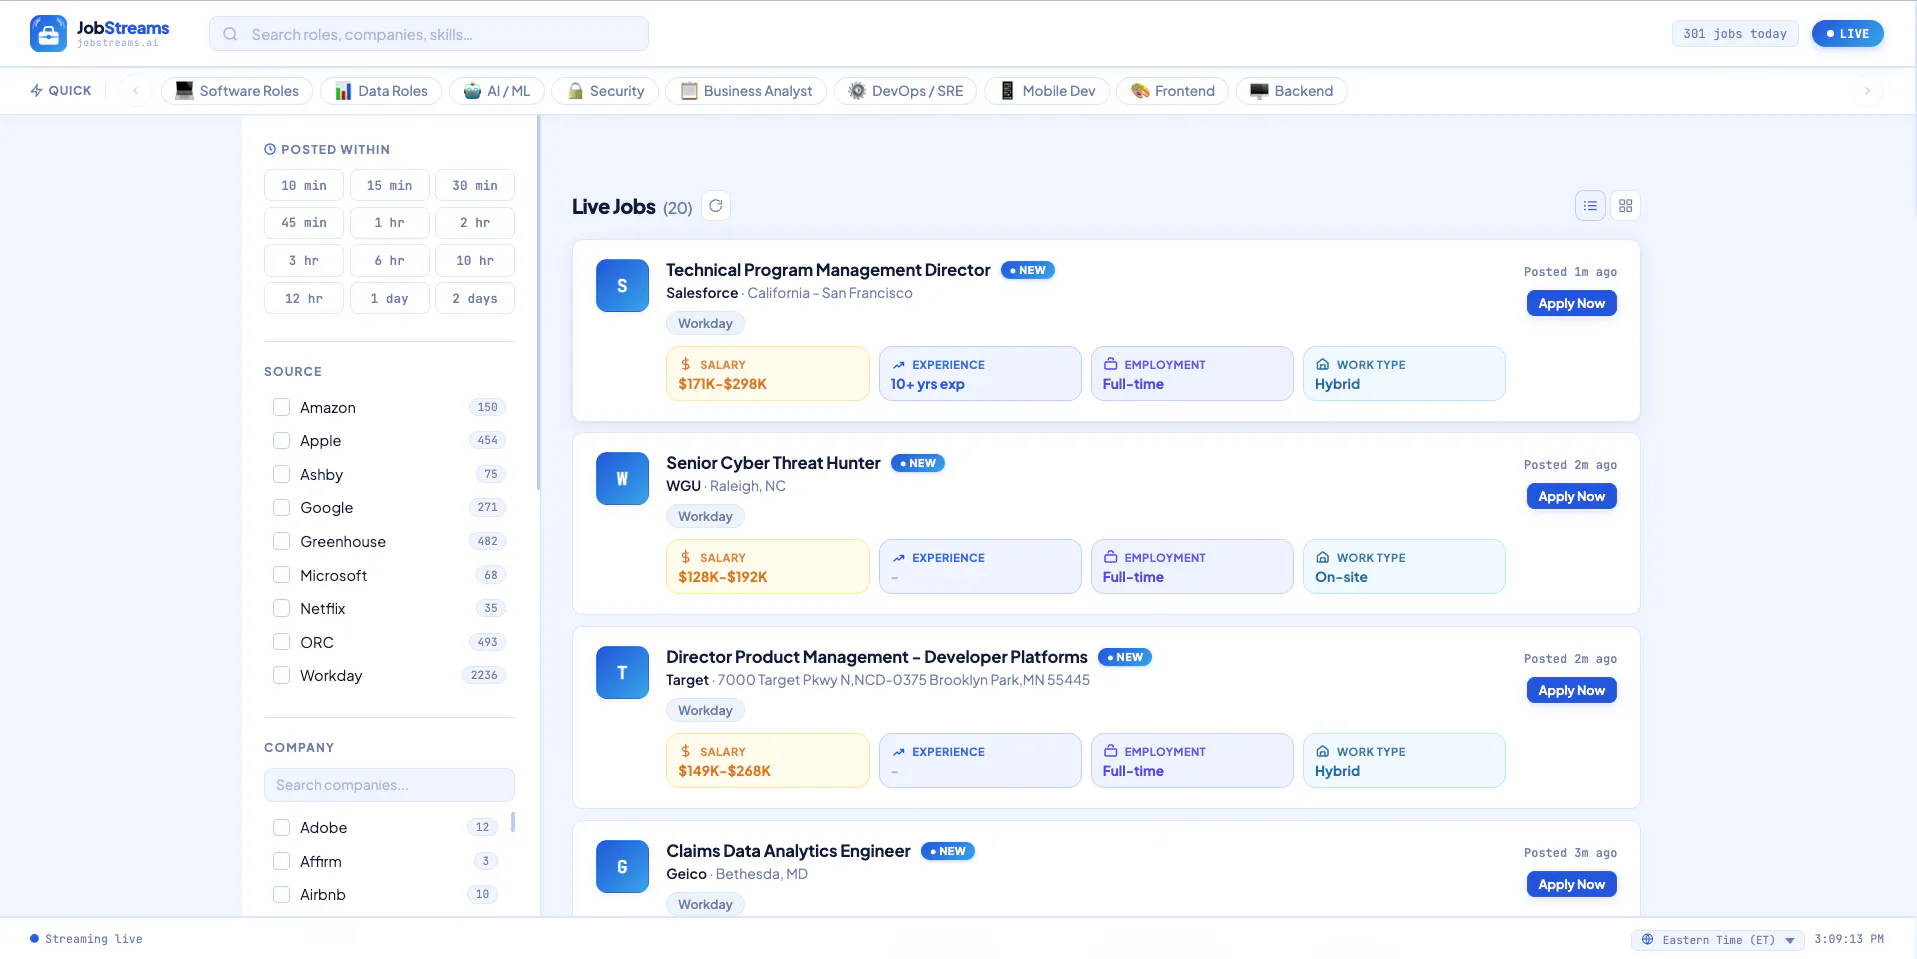Click the dollar icon in Salesforce salary box
This screenshot has width=1917, height=959.
coord(686,365)
